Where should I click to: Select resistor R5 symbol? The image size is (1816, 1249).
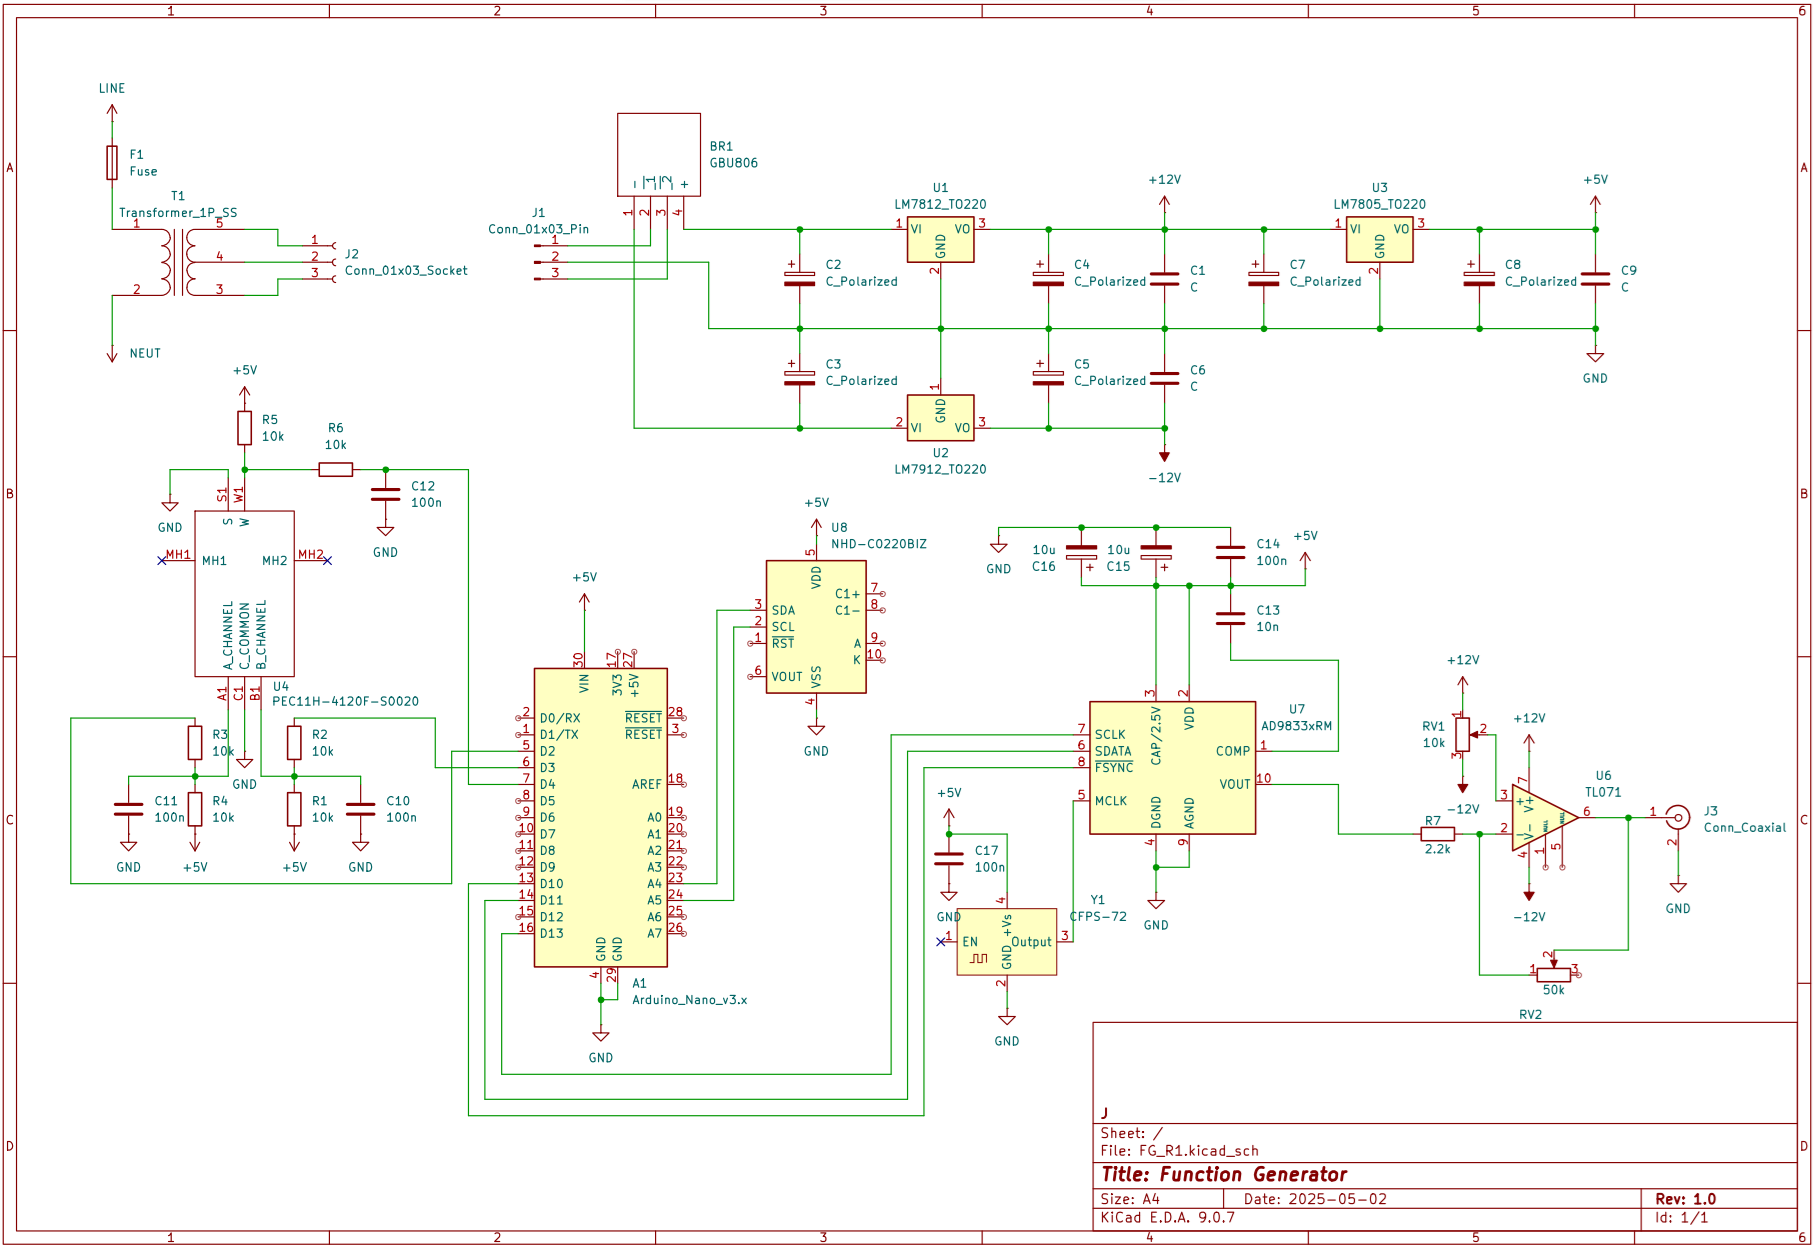click(244, 428)
